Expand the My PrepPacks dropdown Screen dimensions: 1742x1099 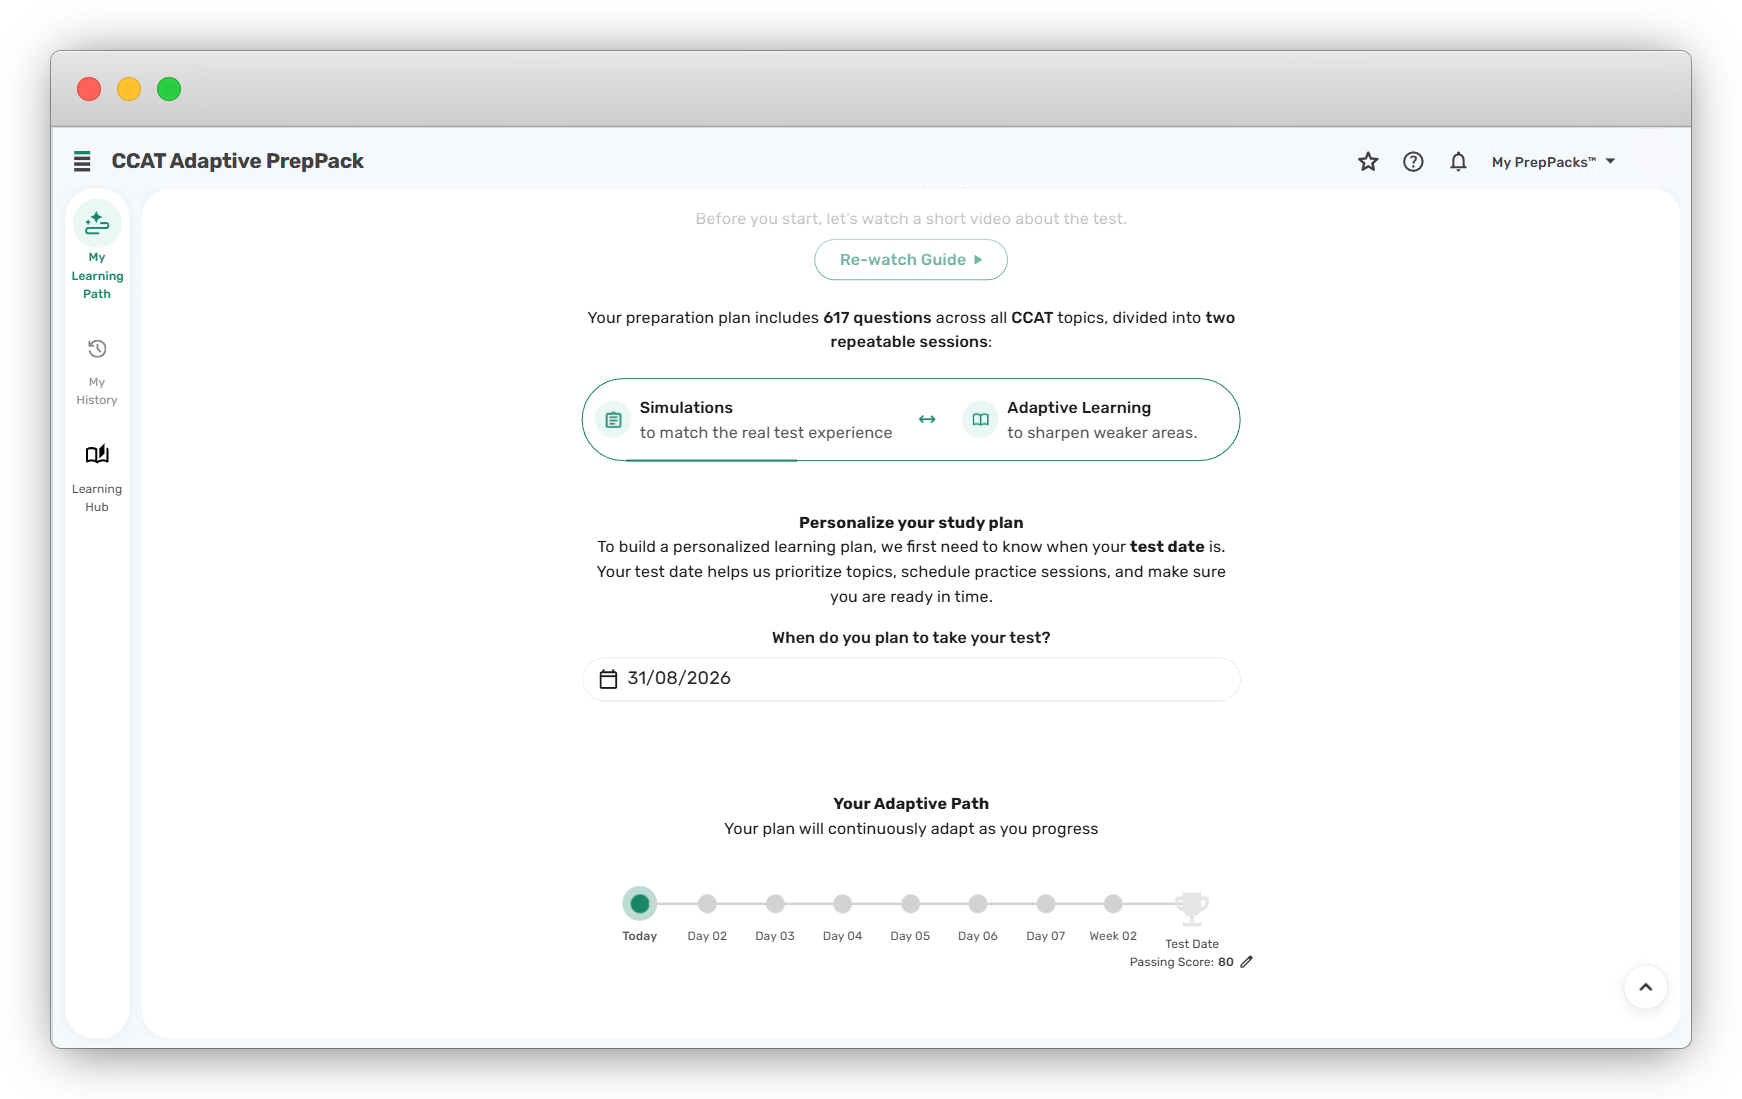(1553, 162)
